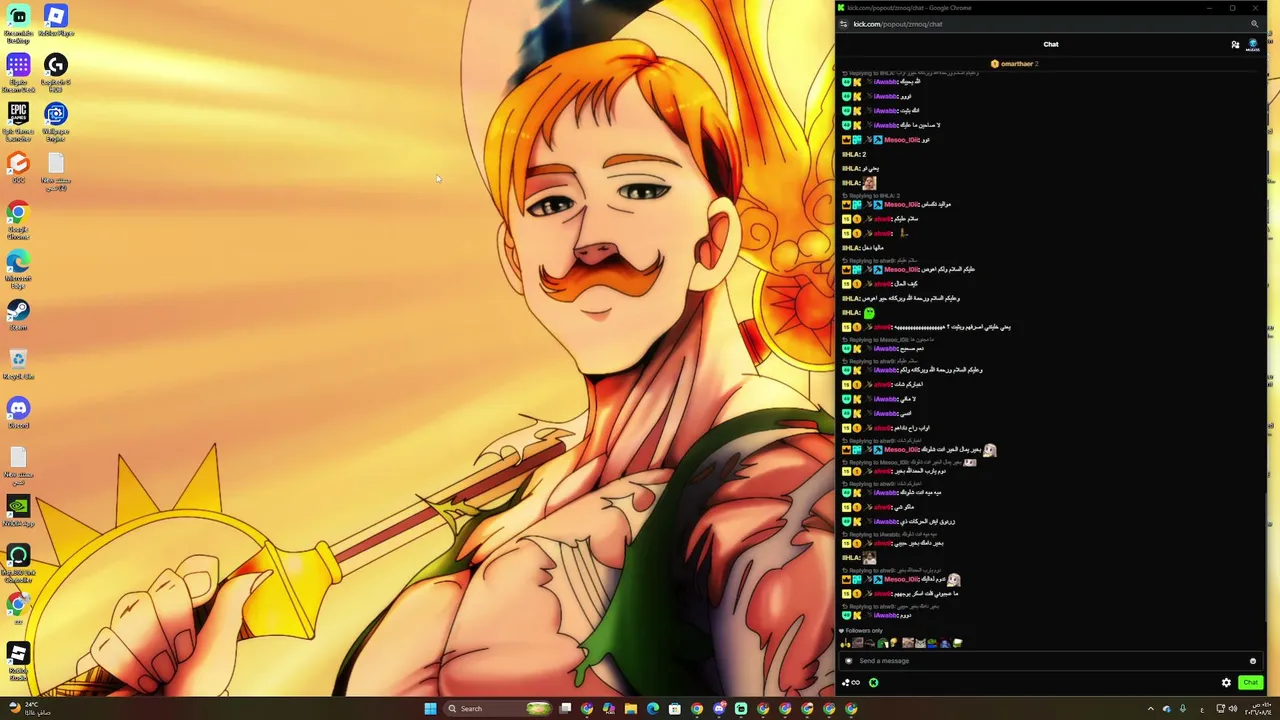This screenshot has width=1280, height=720.
Task: Show hidden system tray icons
Action: click(x=1150, y=709)
